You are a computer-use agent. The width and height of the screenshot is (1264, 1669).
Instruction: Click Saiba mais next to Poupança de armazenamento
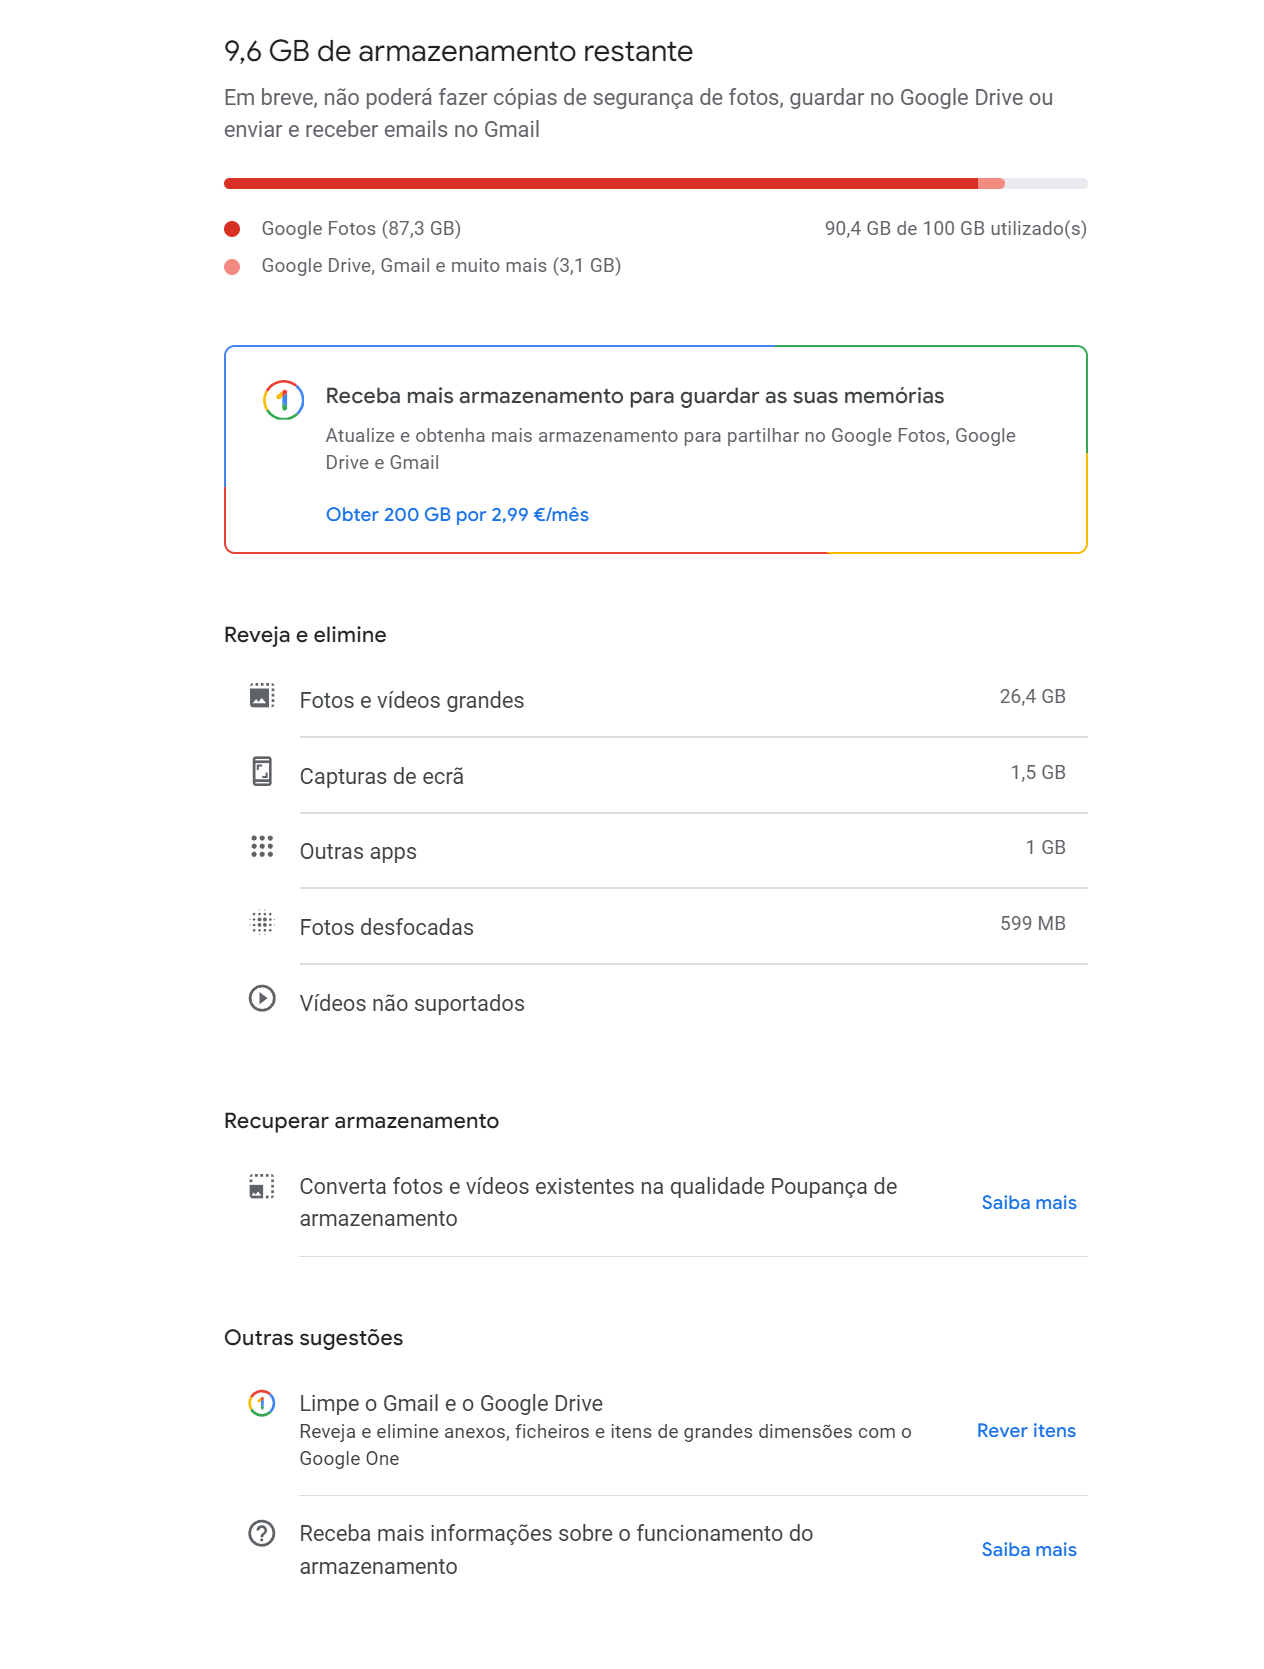(1029, 1203)
